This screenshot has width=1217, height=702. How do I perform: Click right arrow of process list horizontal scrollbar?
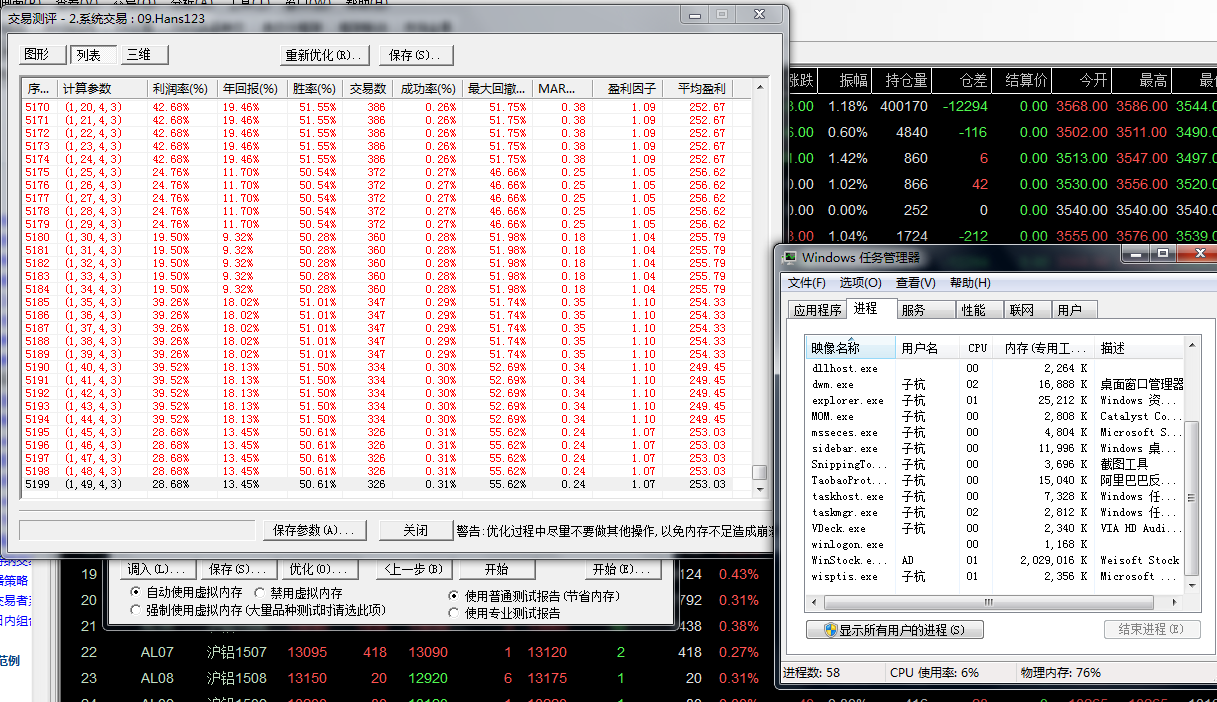1176,602
